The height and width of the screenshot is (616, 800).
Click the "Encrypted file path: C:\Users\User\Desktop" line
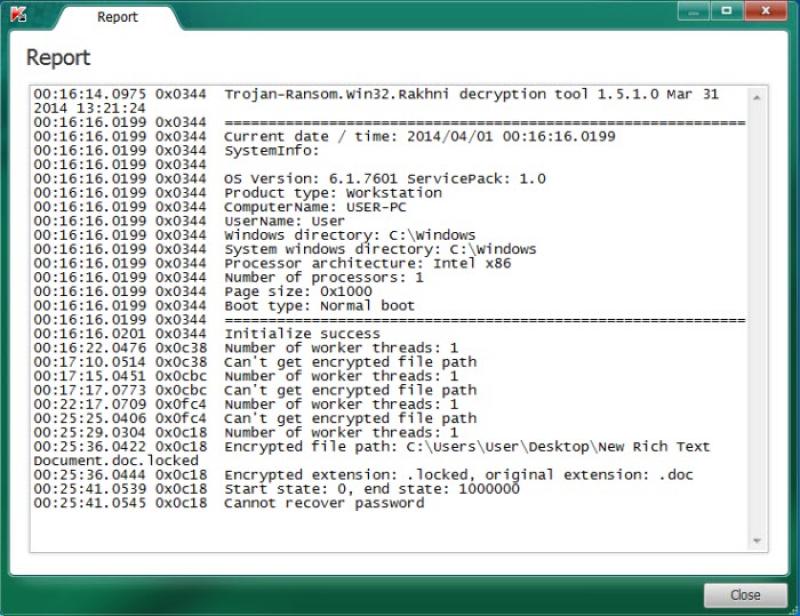coord(372,447)
